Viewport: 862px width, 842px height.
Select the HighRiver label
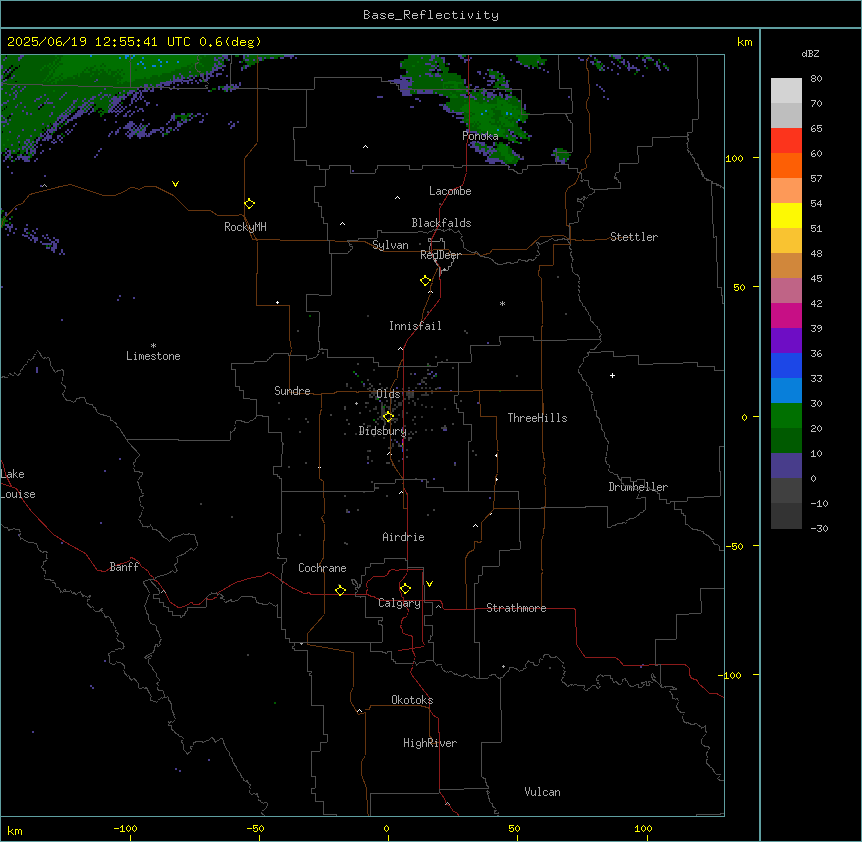(430, 743)
